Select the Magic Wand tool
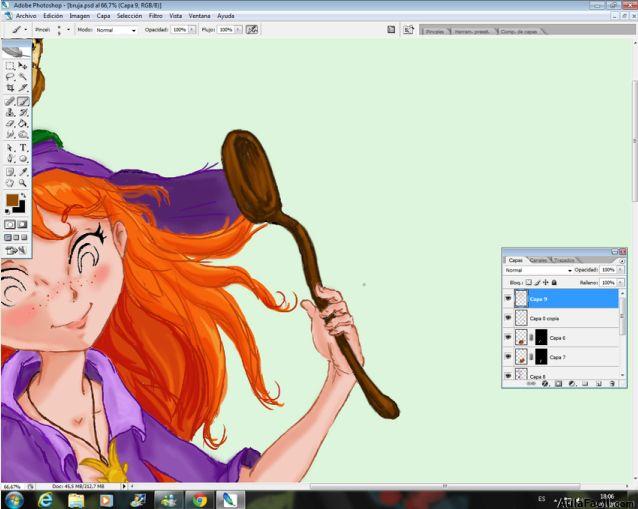The width and height of the screenshot is (638, 509). point(23,77)
